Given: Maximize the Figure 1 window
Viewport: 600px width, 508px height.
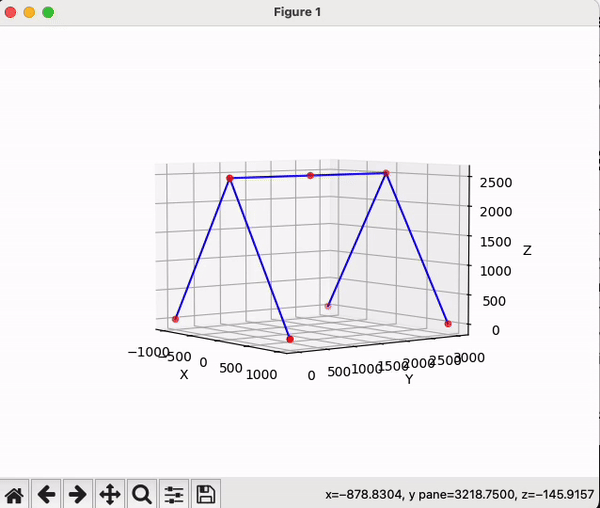Looking at the screenshot, I should coord(48,12).
